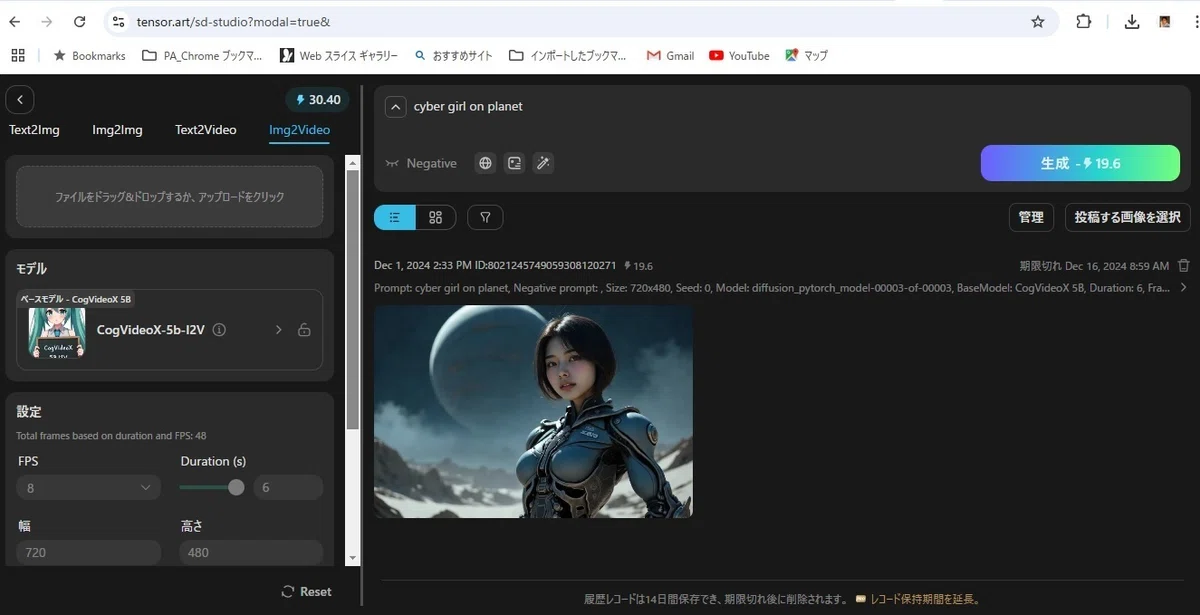Open マップ bookmark
Viewport: 1200px width, 615px height.
point(807,56)
